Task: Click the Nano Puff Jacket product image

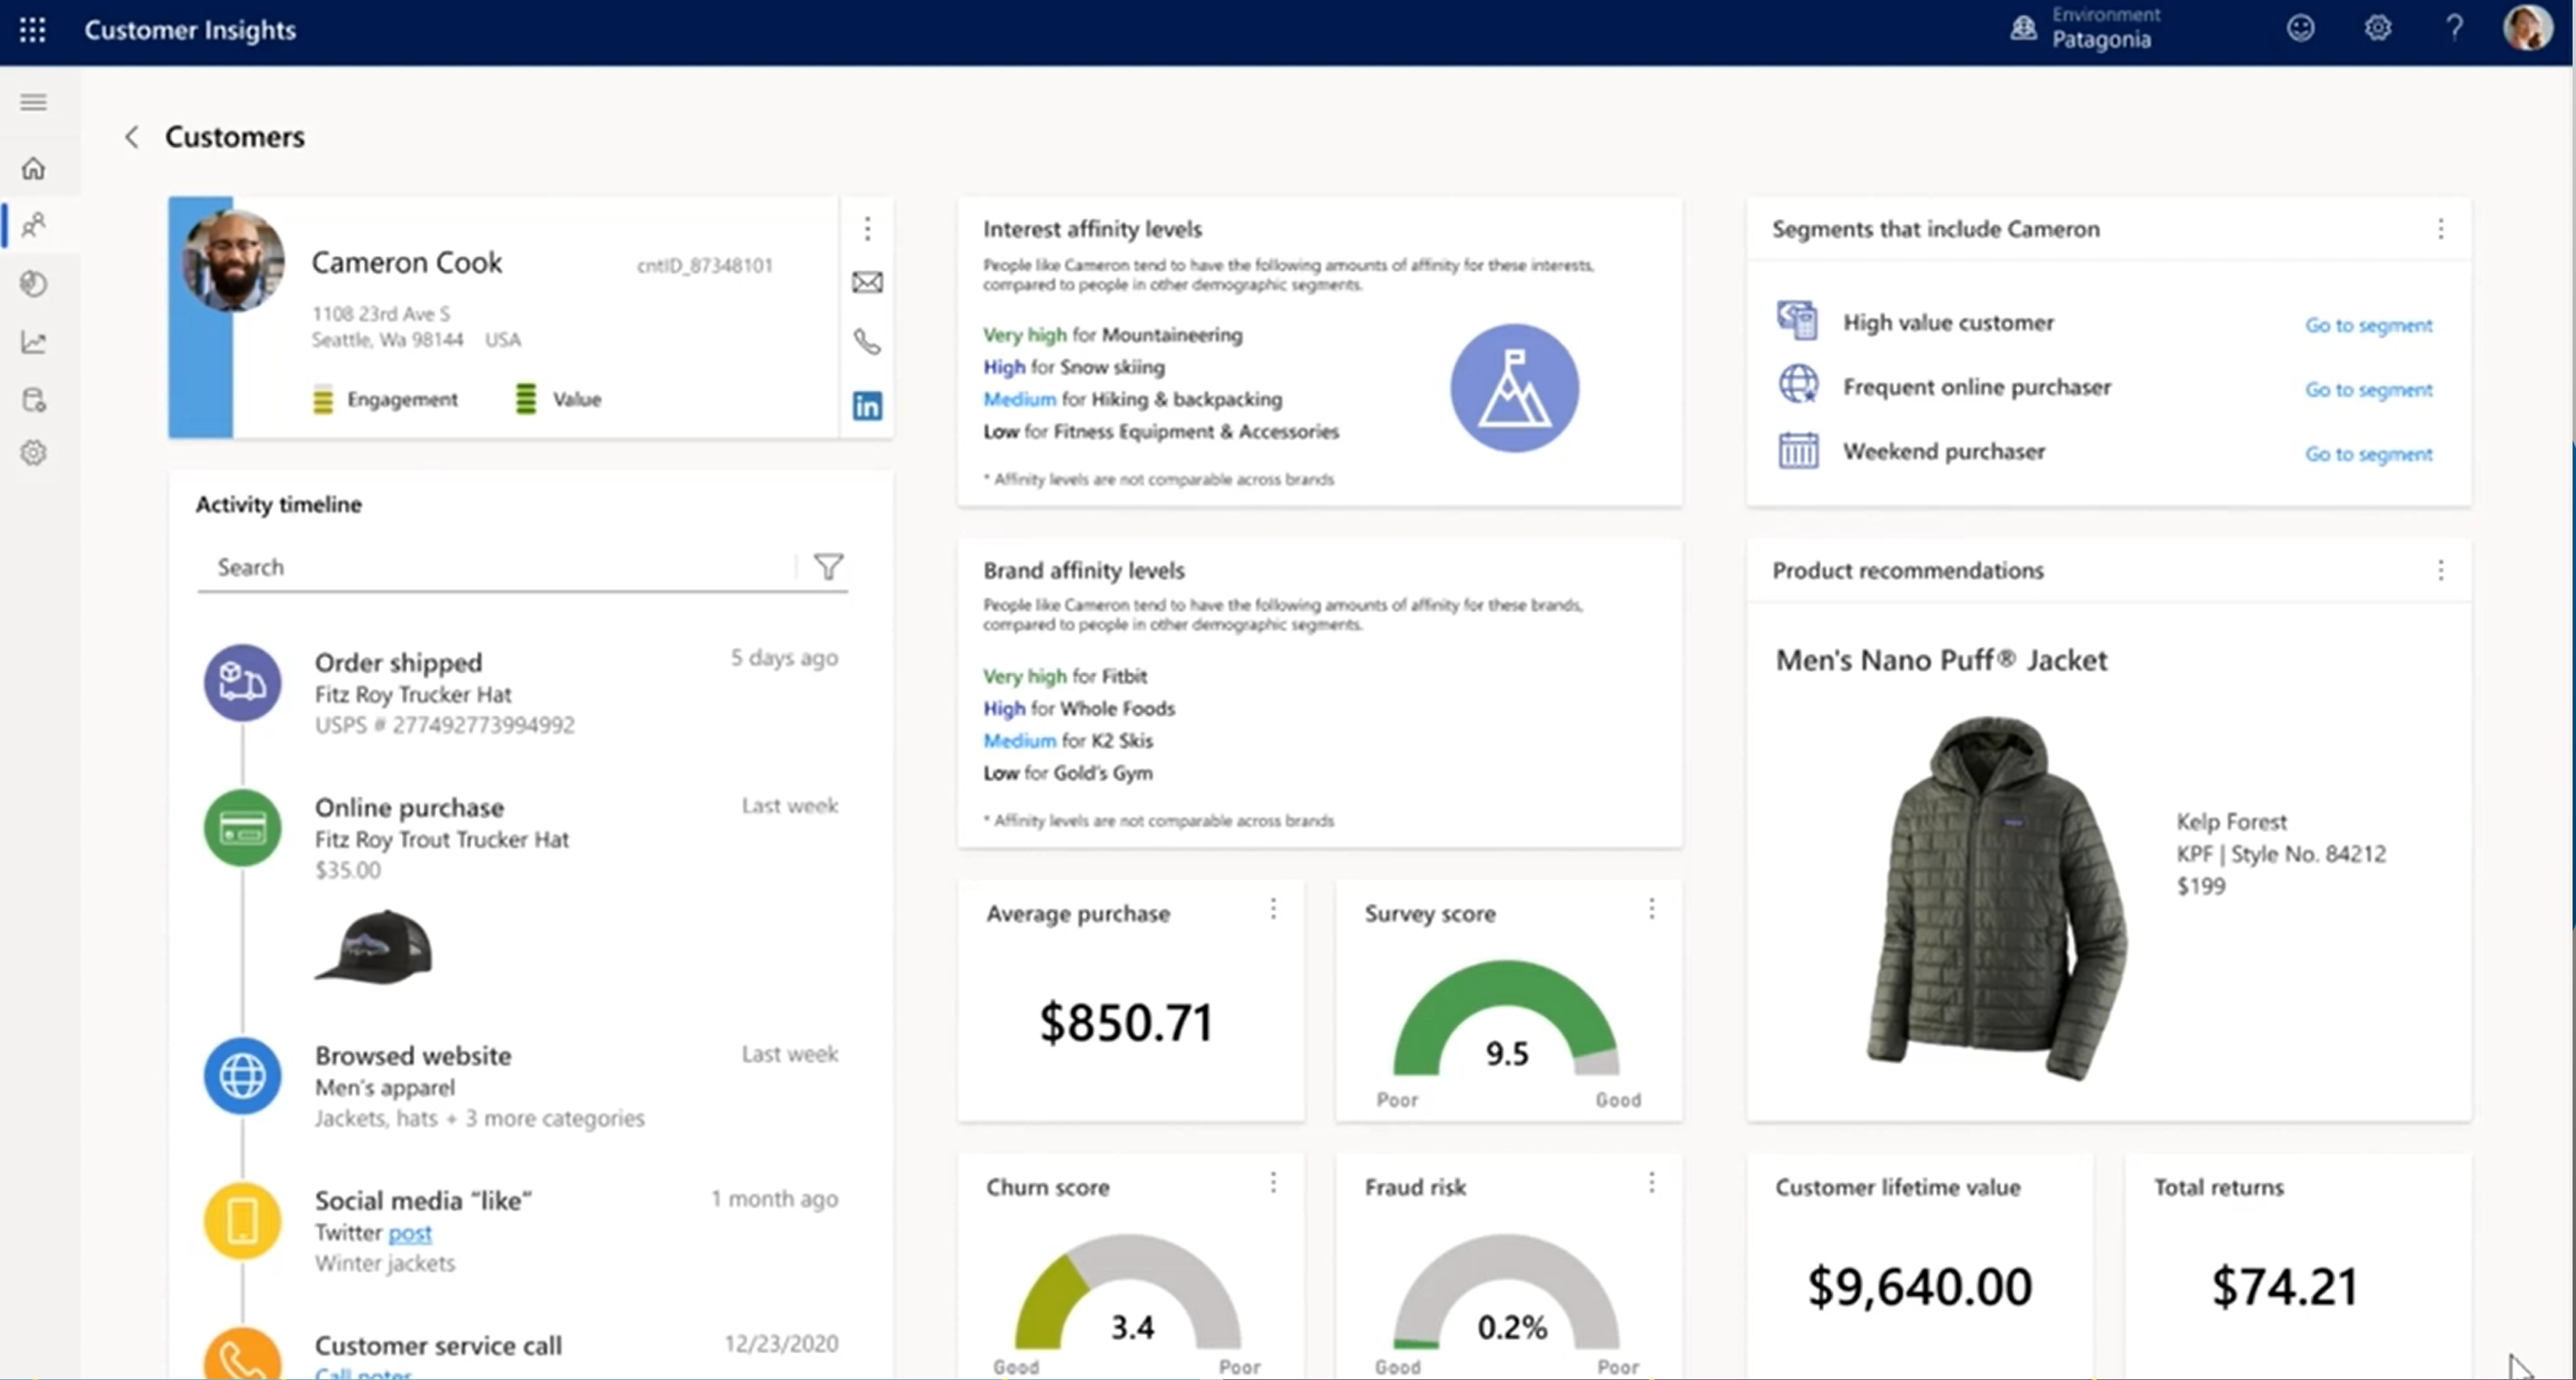Action: [x=1996, y=897]
